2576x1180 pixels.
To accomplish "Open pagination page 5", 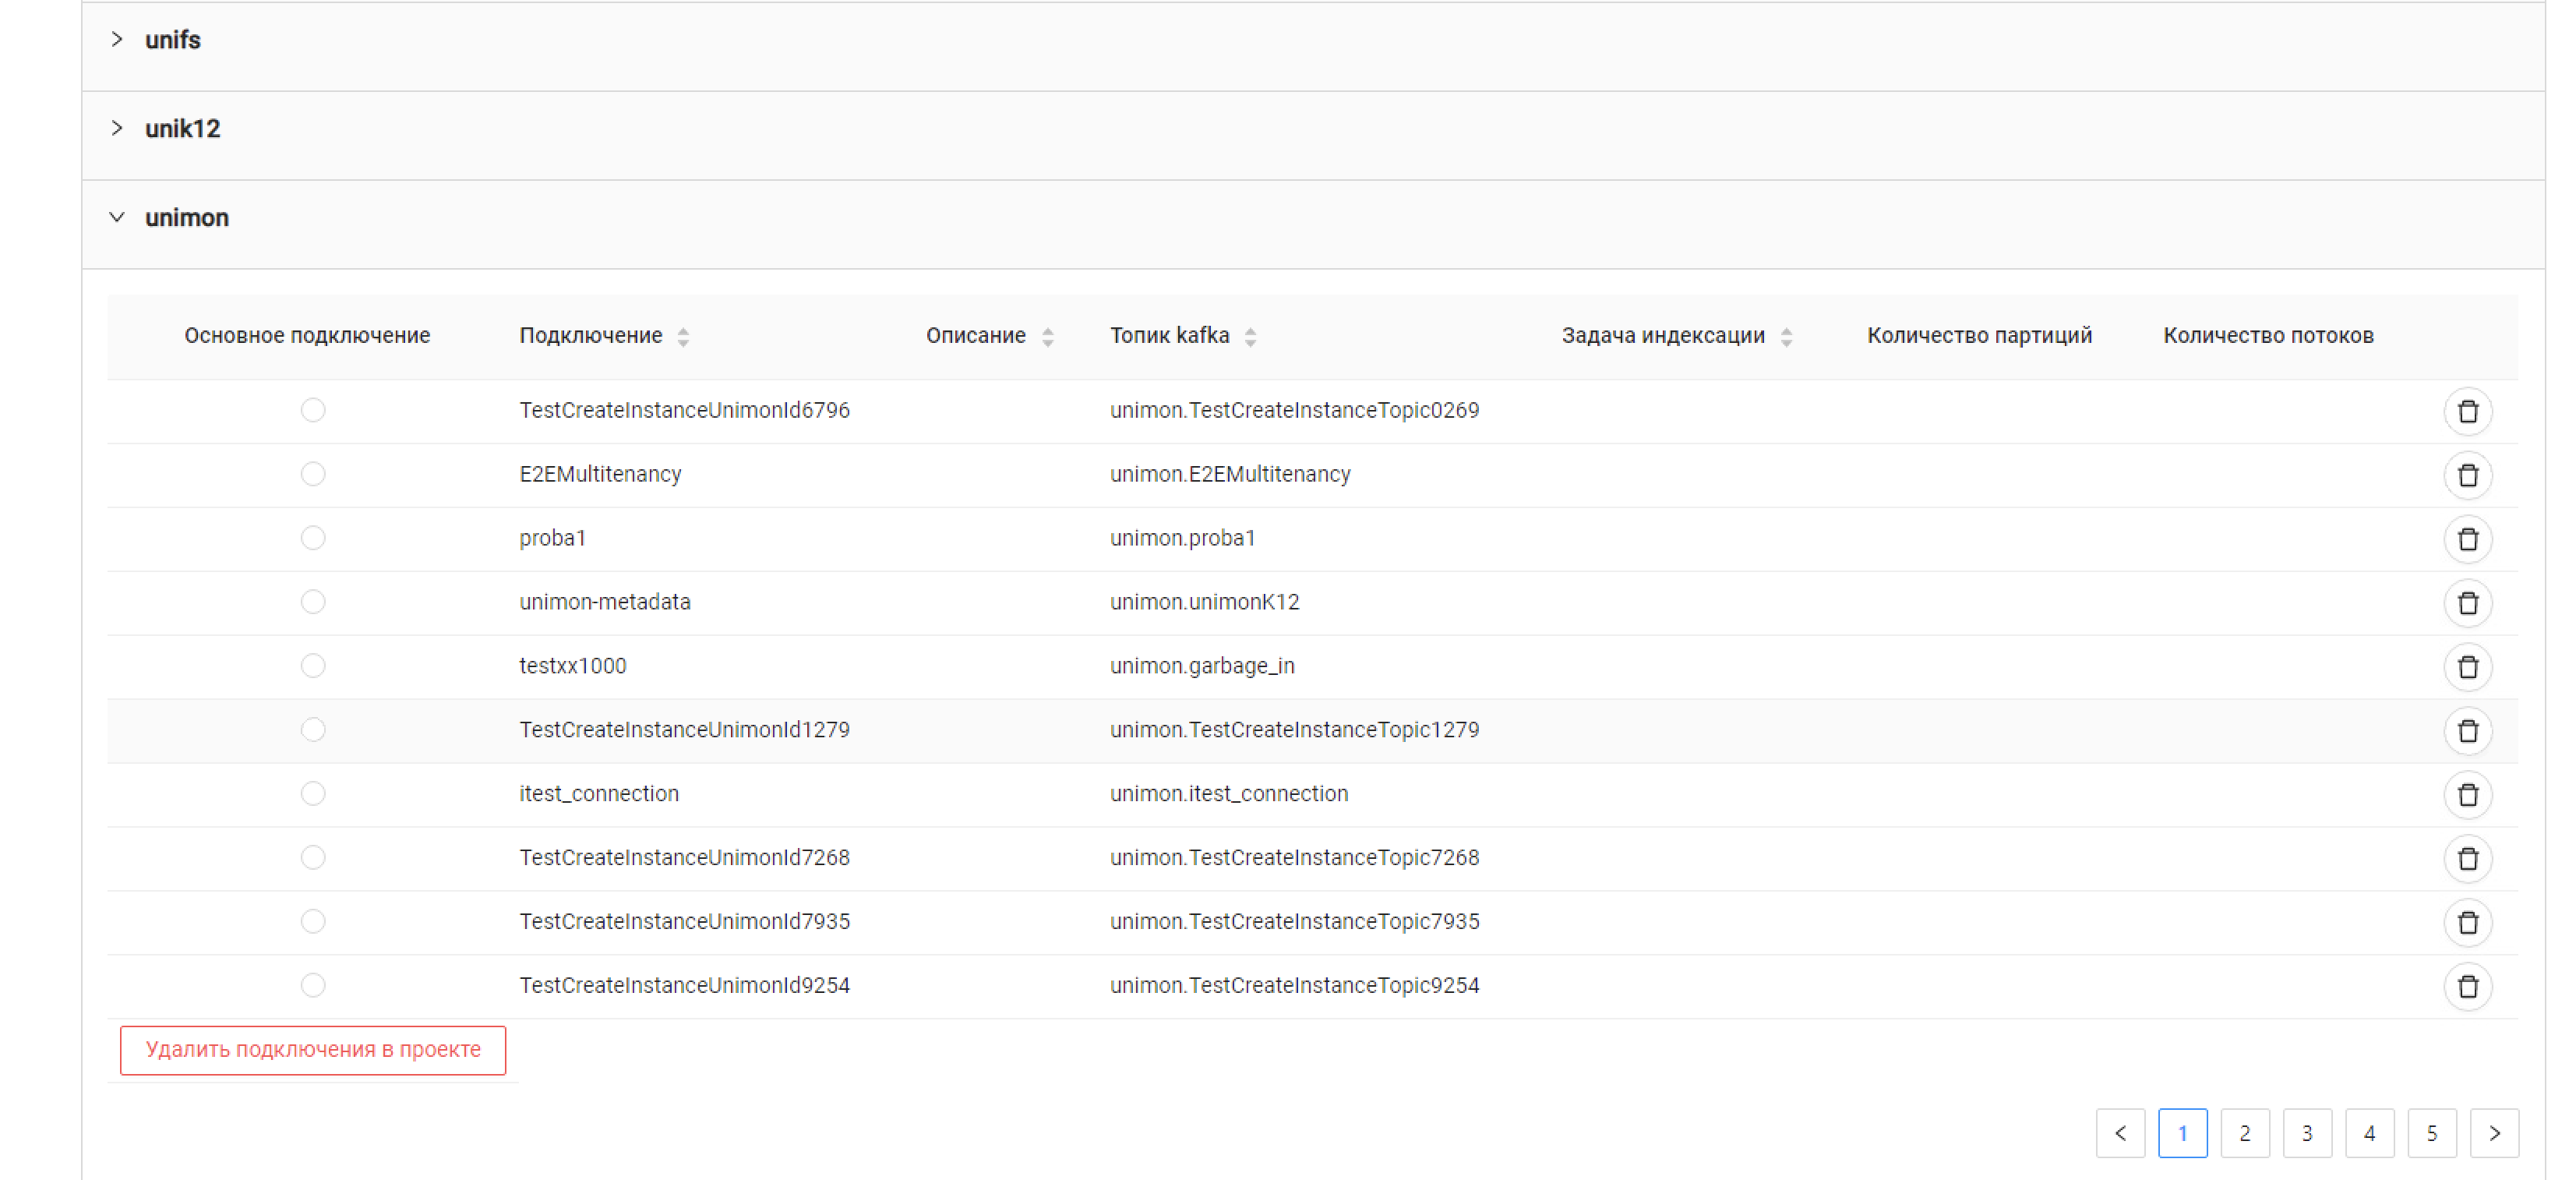I will pos(2431,1133).
